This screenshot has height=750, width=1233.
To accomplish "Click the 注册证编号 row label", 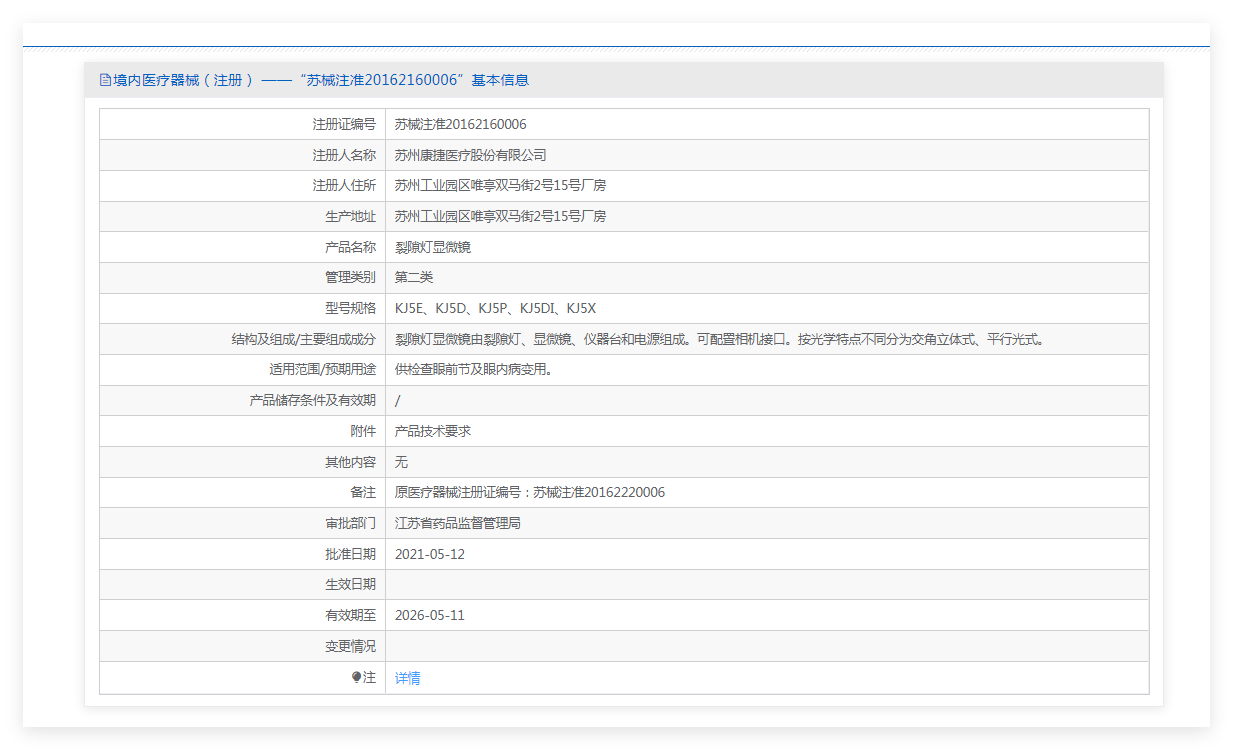I will [x=344, y=124].
